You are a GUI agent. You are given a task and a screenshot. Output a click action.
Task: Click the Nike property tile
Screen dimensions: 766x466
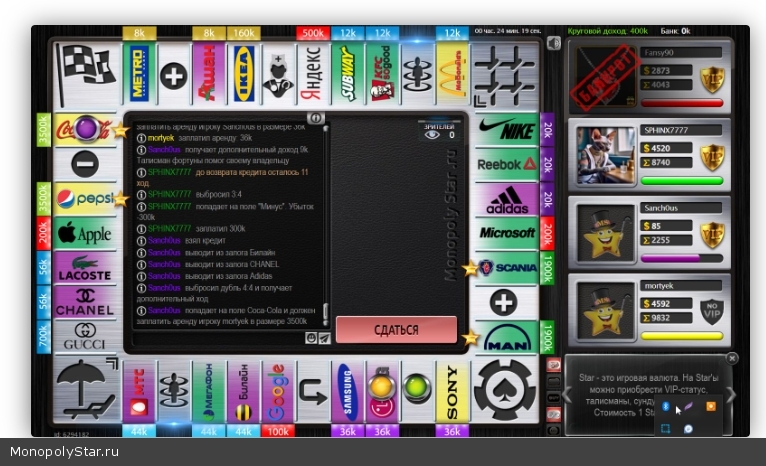(507, 130)
